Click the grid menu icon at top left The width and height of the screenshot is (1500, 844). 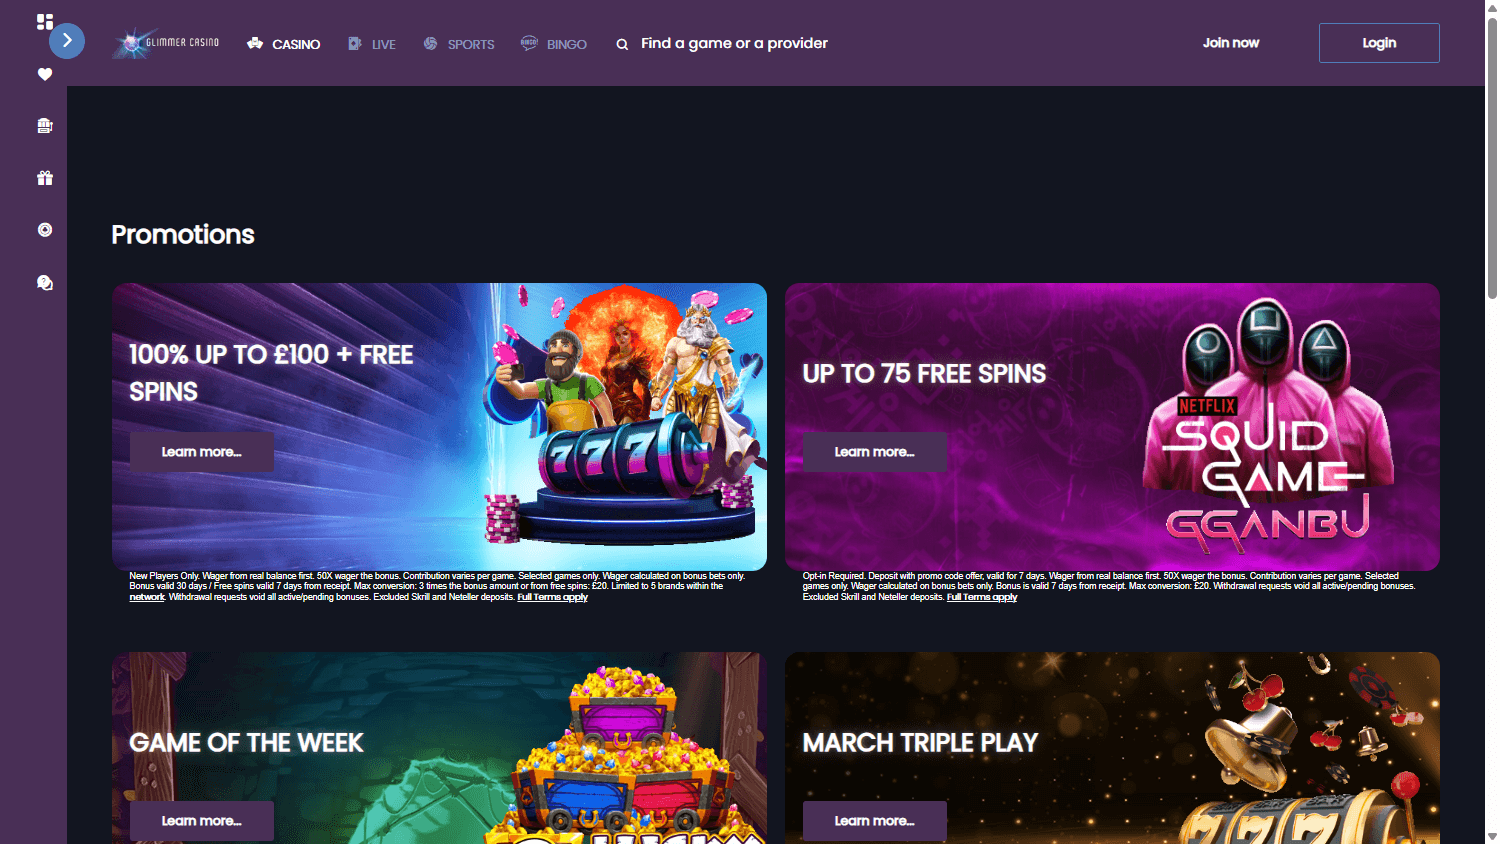[x=44, y=21]
